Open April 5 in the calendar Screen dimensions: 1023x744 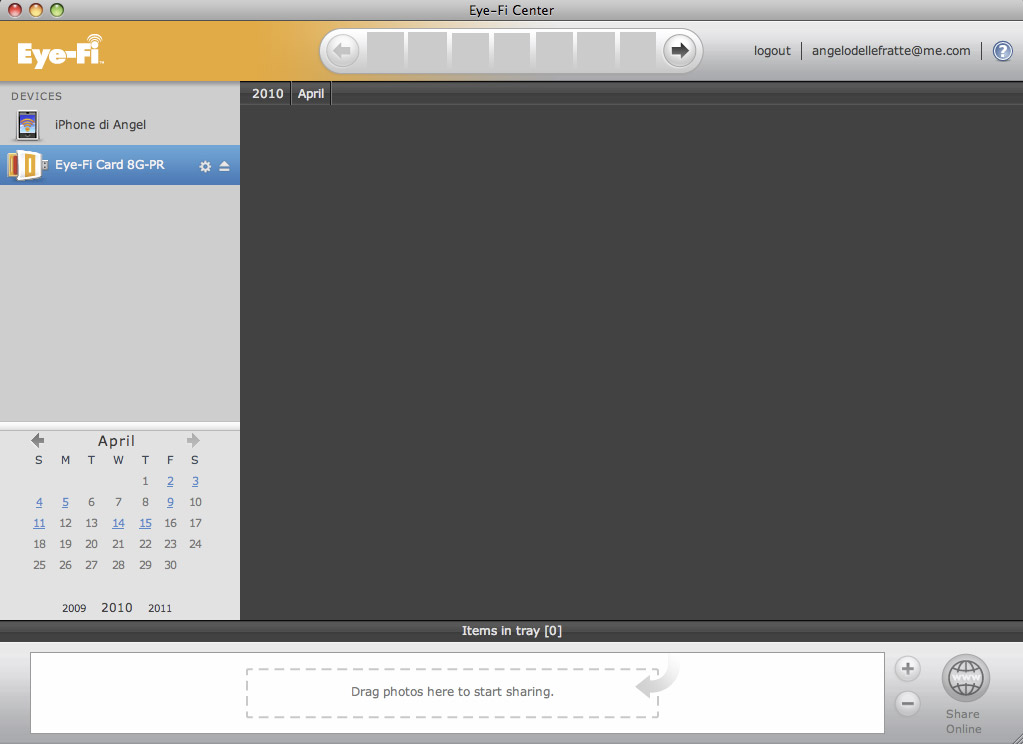65,502
